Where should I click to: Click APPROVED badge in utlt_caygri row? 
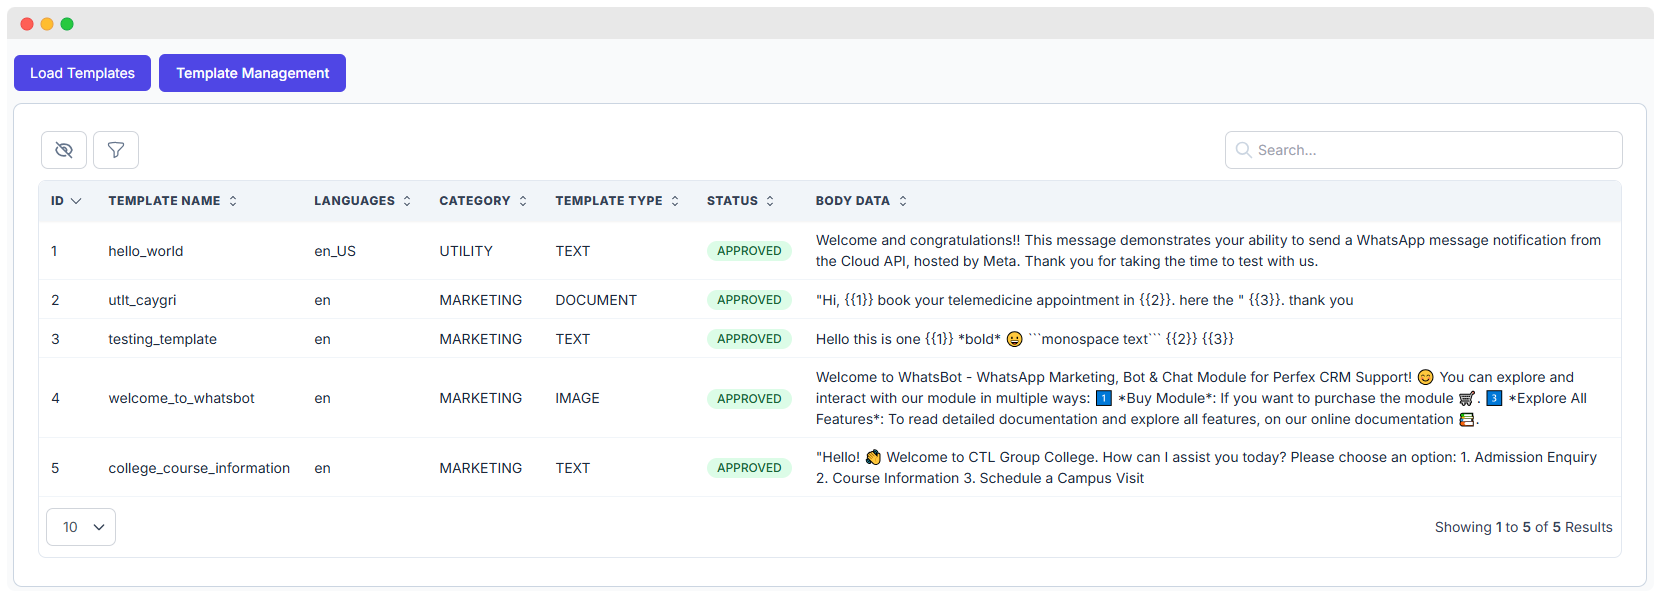coord(749,300)
